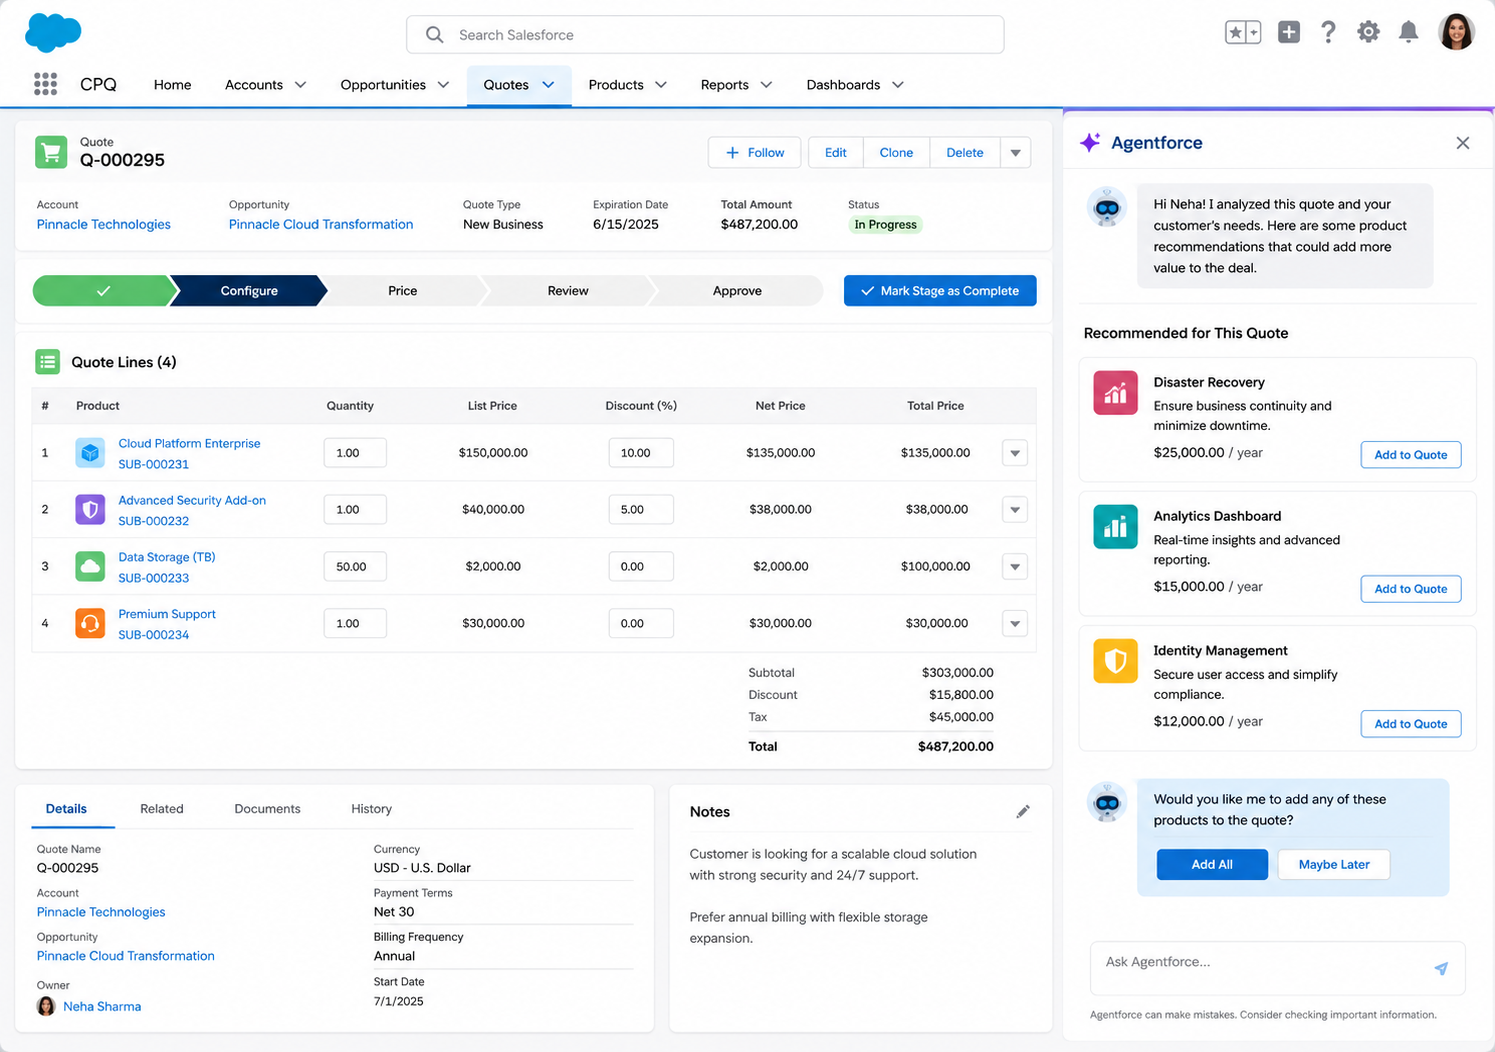Switch to the Details tab
1495x1052 pixels.
[66, 809]
